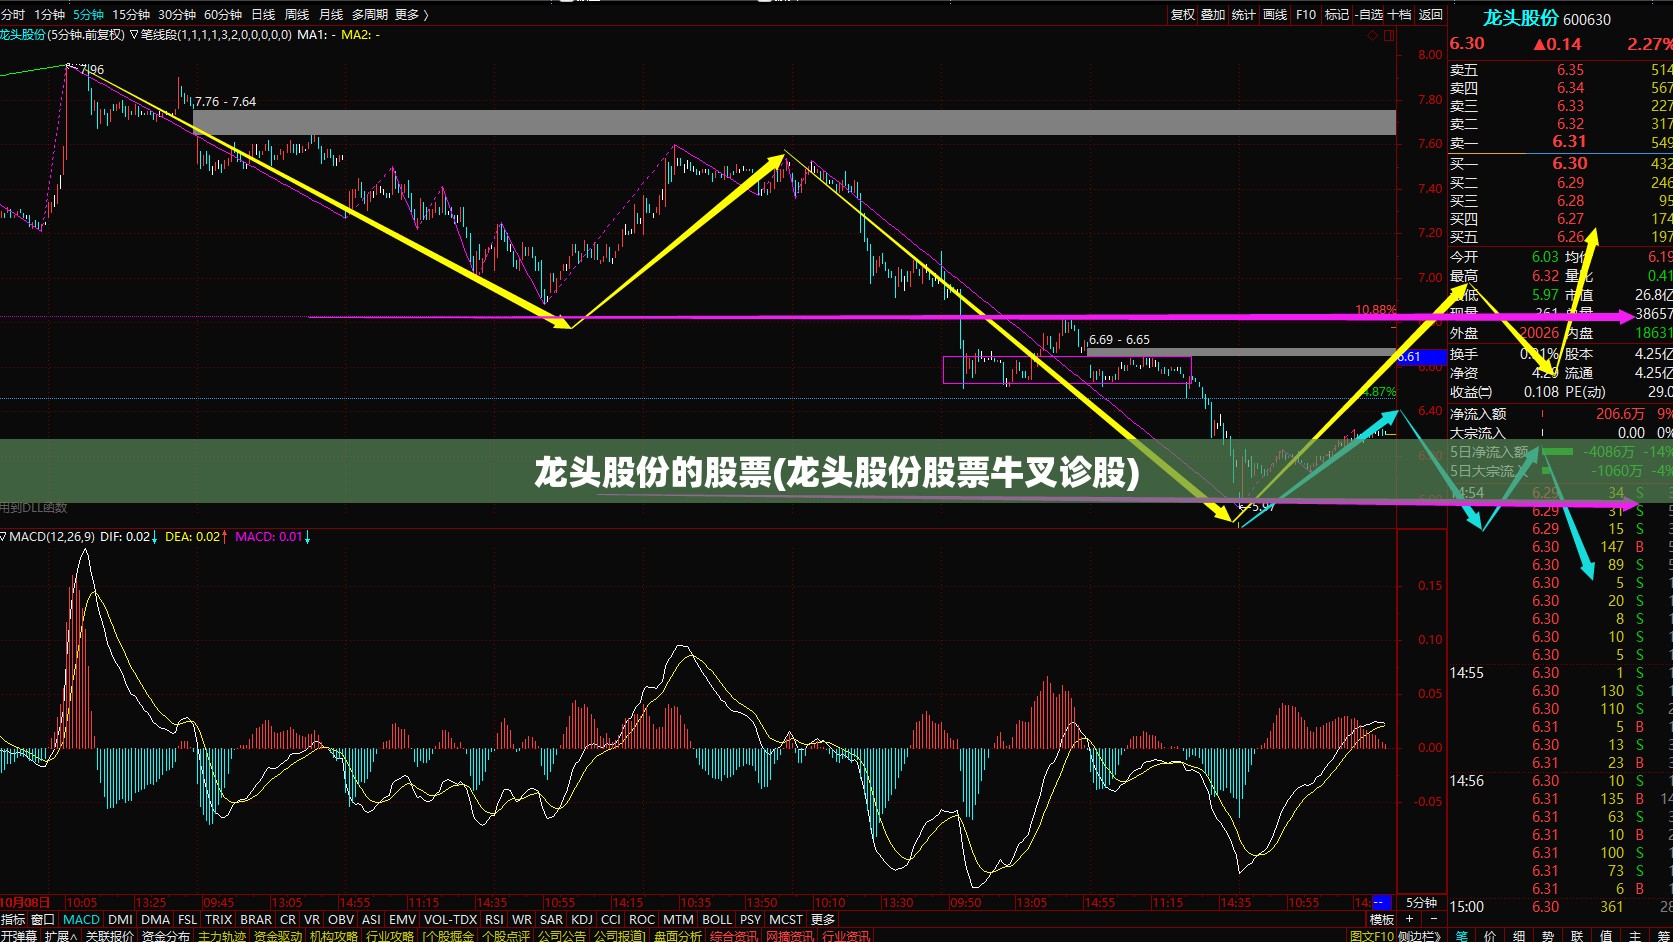1673x942 pixels.
Task: Select the KDJ indicator tab
Action: click(582, 919)
